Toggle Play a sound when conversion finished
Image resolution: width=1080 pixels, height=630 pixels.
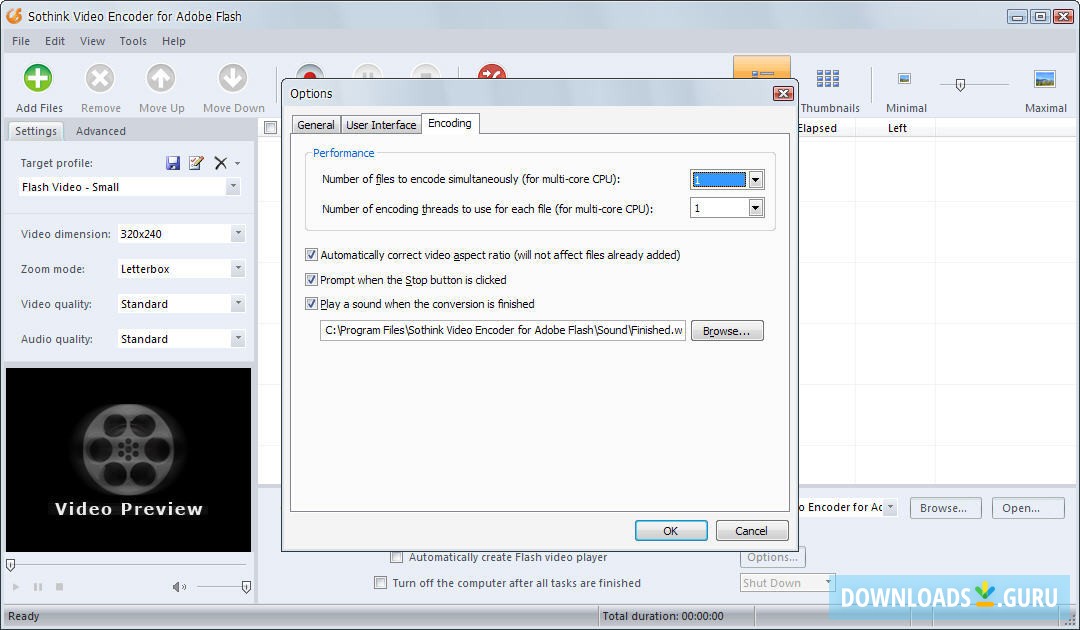coord(311,304)
